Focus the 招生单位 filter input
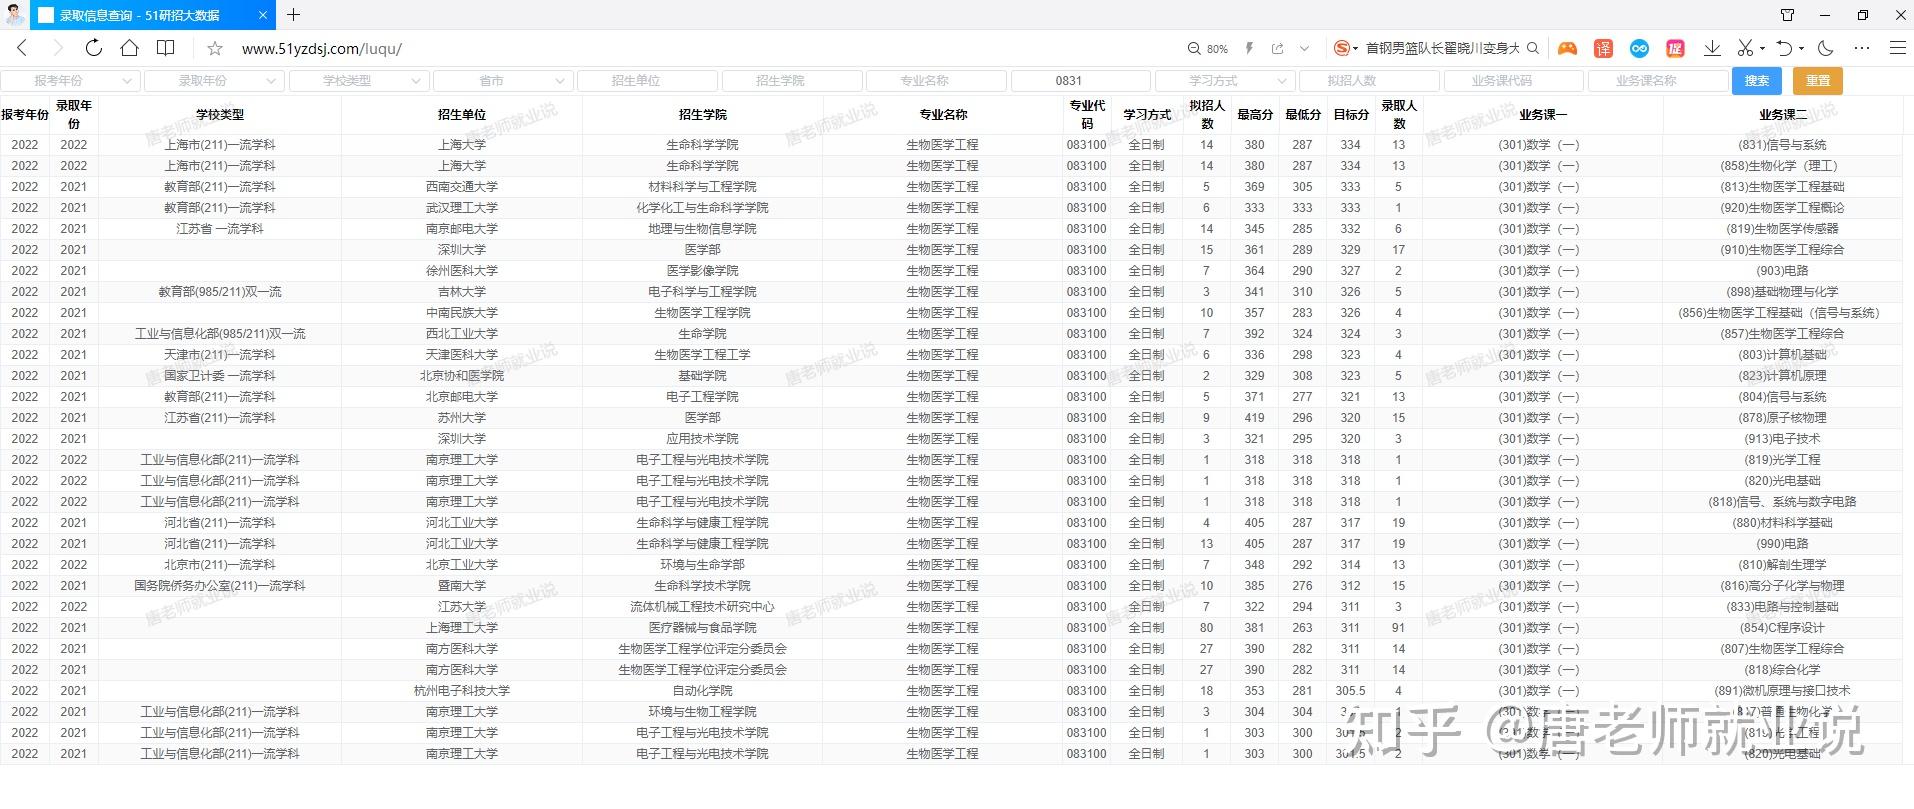The image size is (1914, 809). click(x=647, y=81)
